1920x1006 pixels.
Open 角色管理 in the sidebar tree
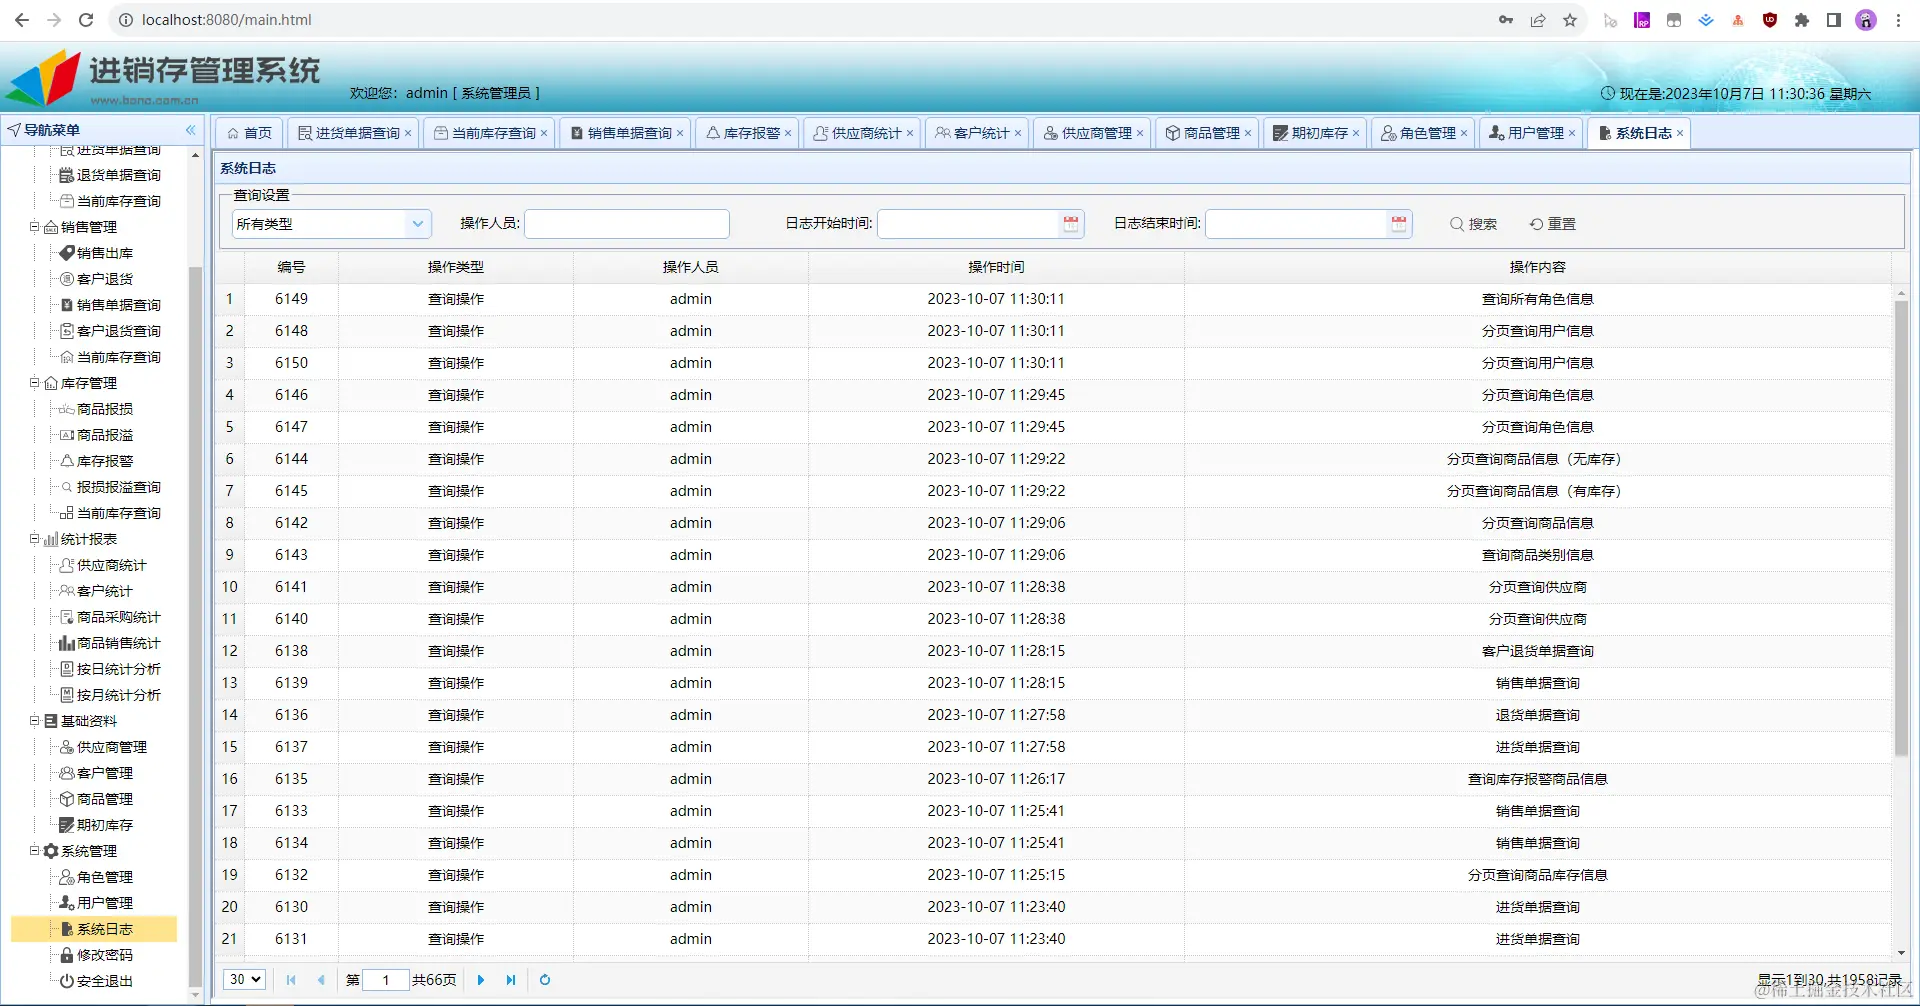[x=104, y=877]
